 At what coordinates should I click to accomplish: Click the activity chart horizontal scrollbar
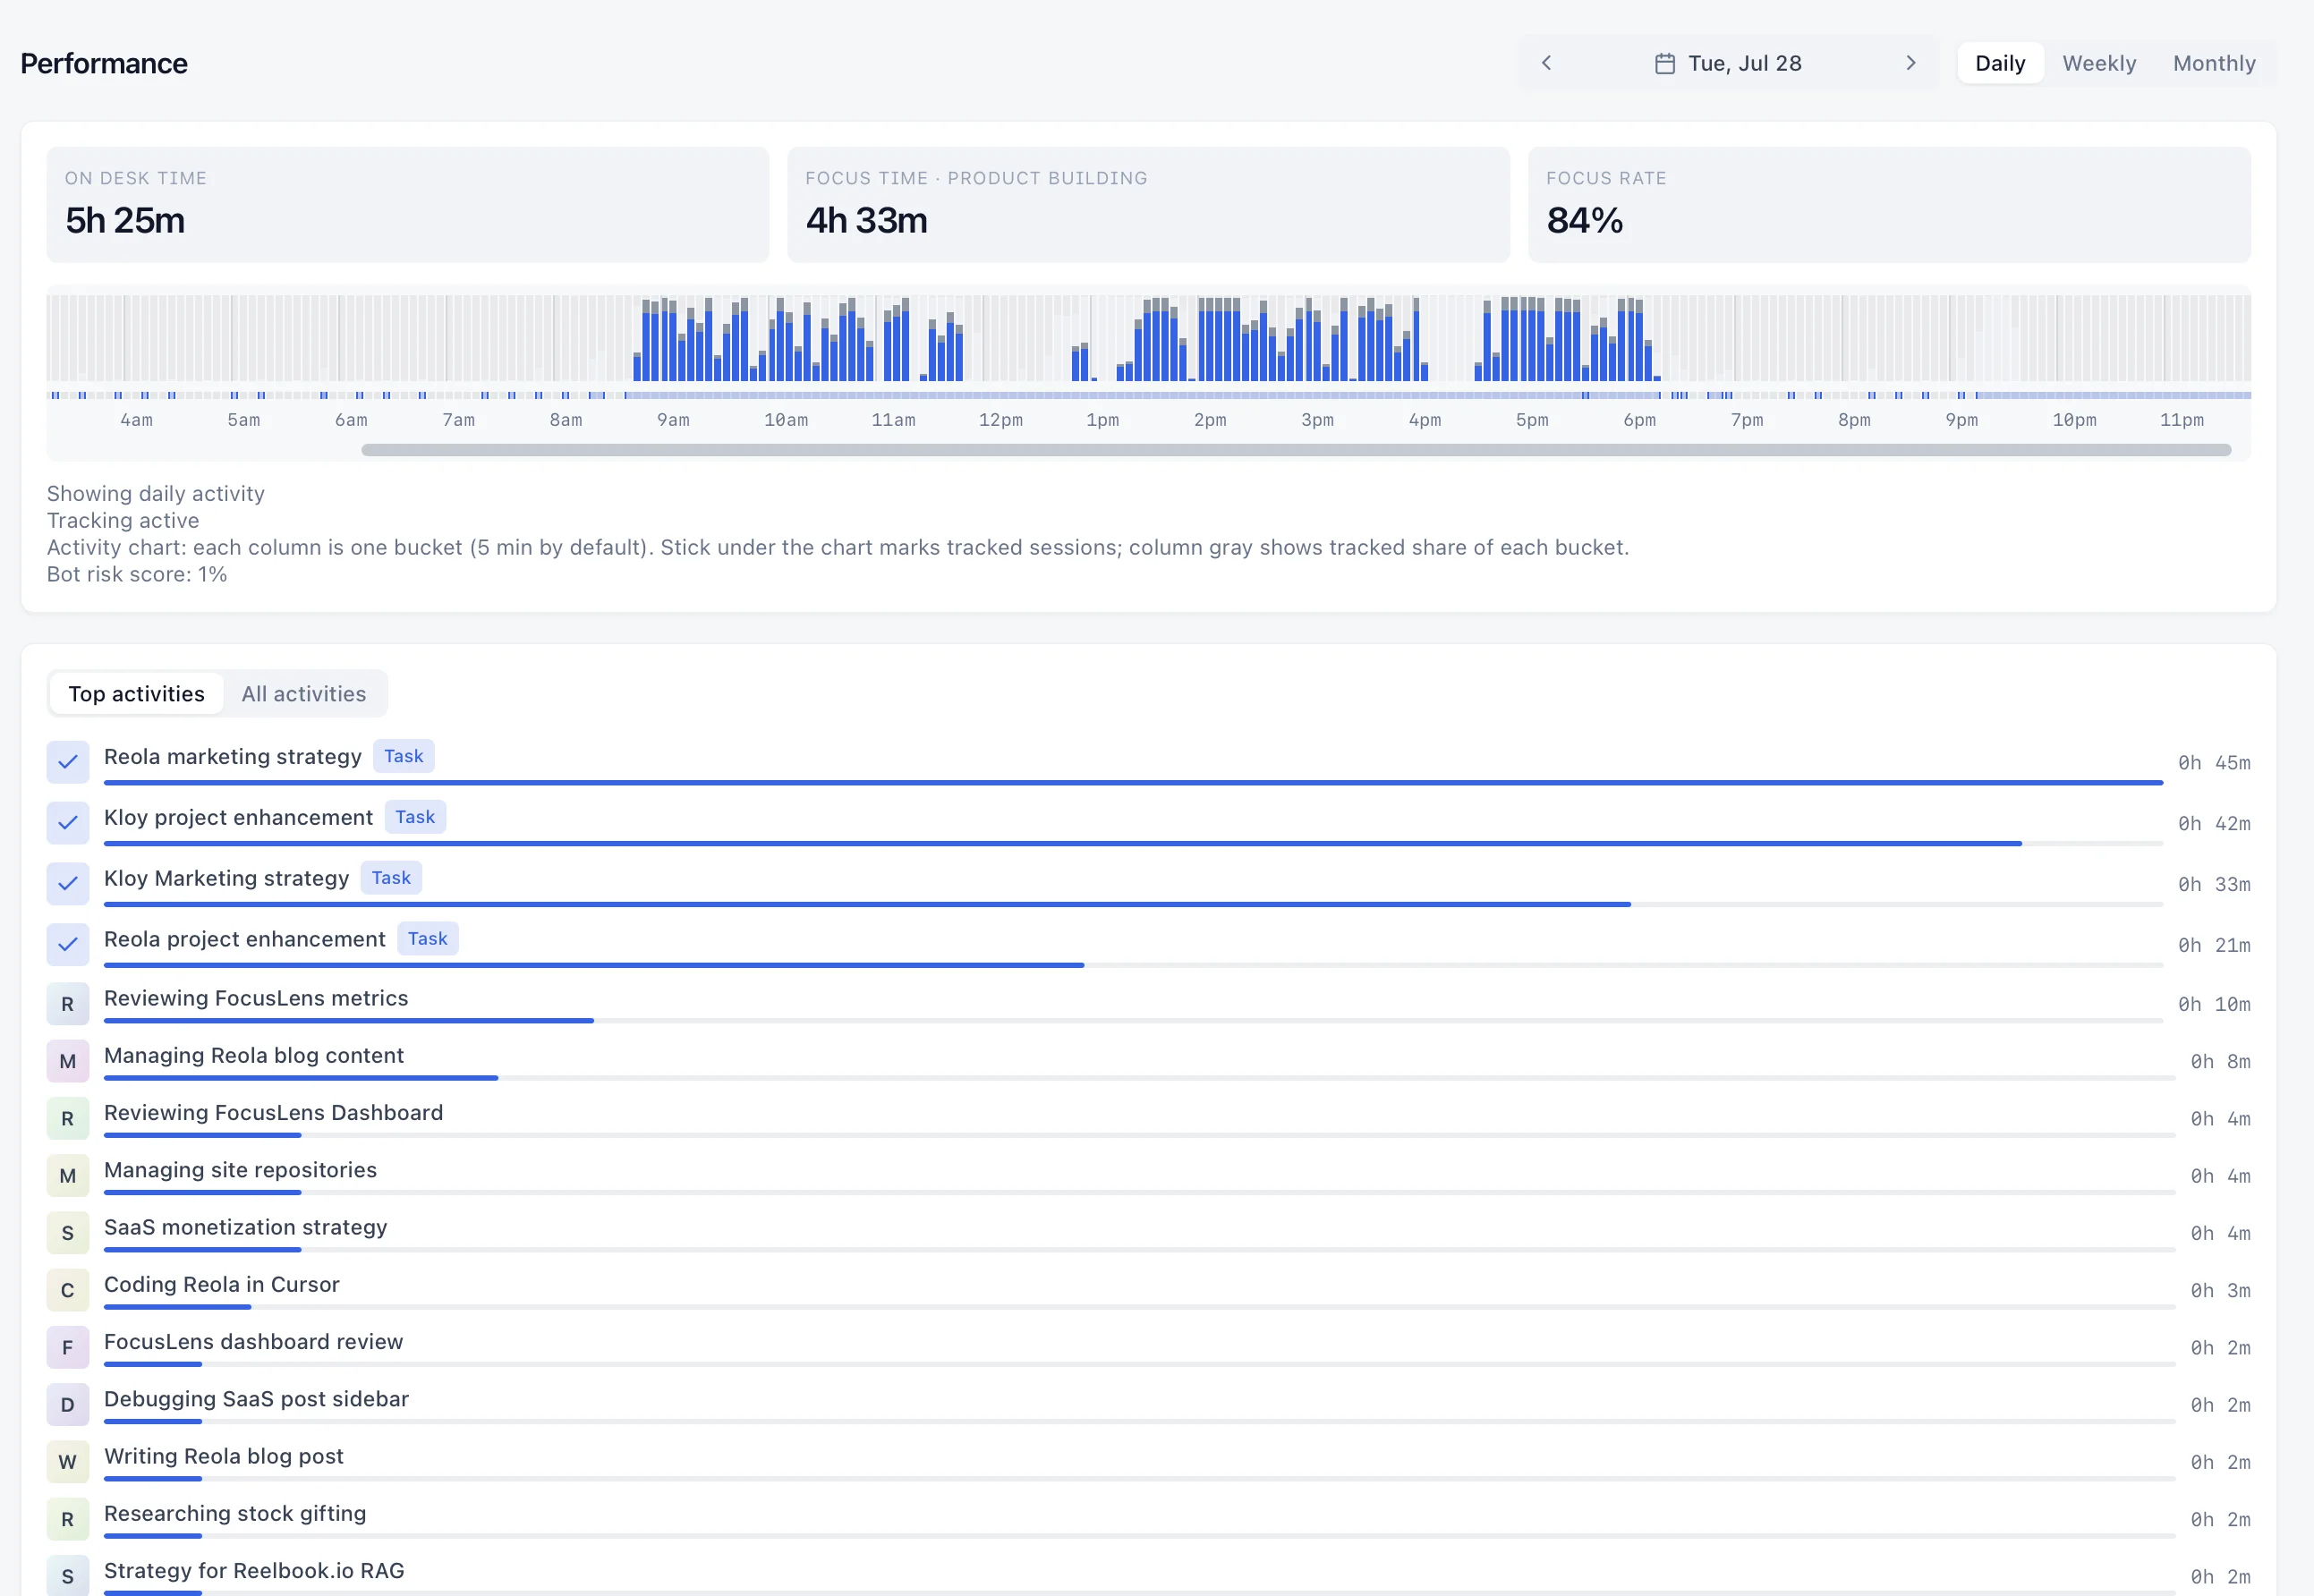click(1296, 450)
